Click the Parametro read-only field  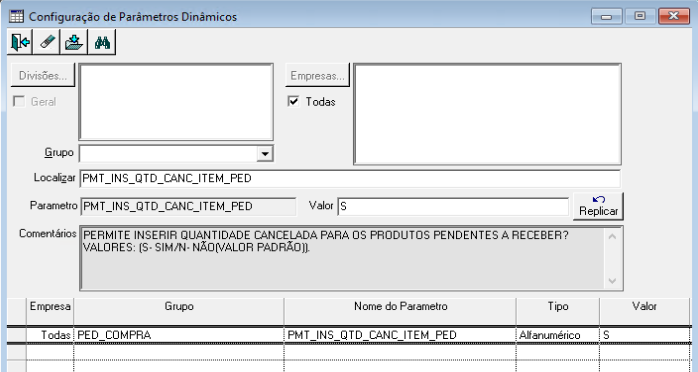[x=188, y=206]
